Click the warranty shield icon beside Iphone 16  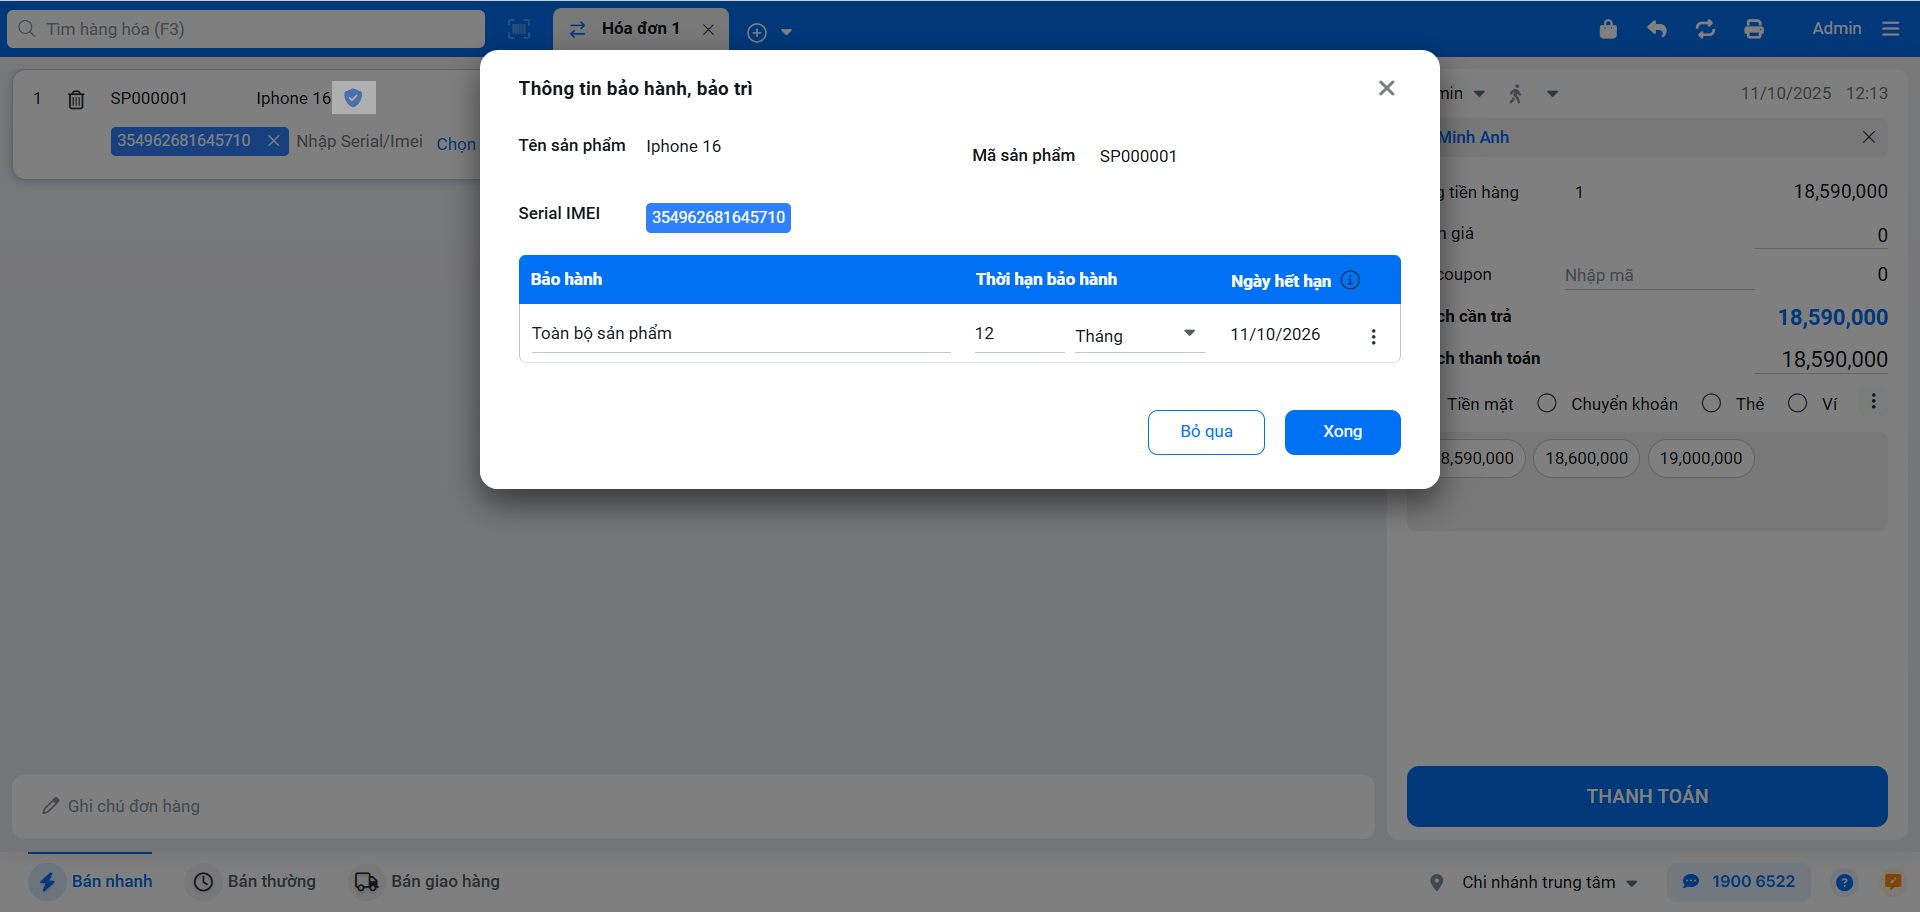(353, 98)
